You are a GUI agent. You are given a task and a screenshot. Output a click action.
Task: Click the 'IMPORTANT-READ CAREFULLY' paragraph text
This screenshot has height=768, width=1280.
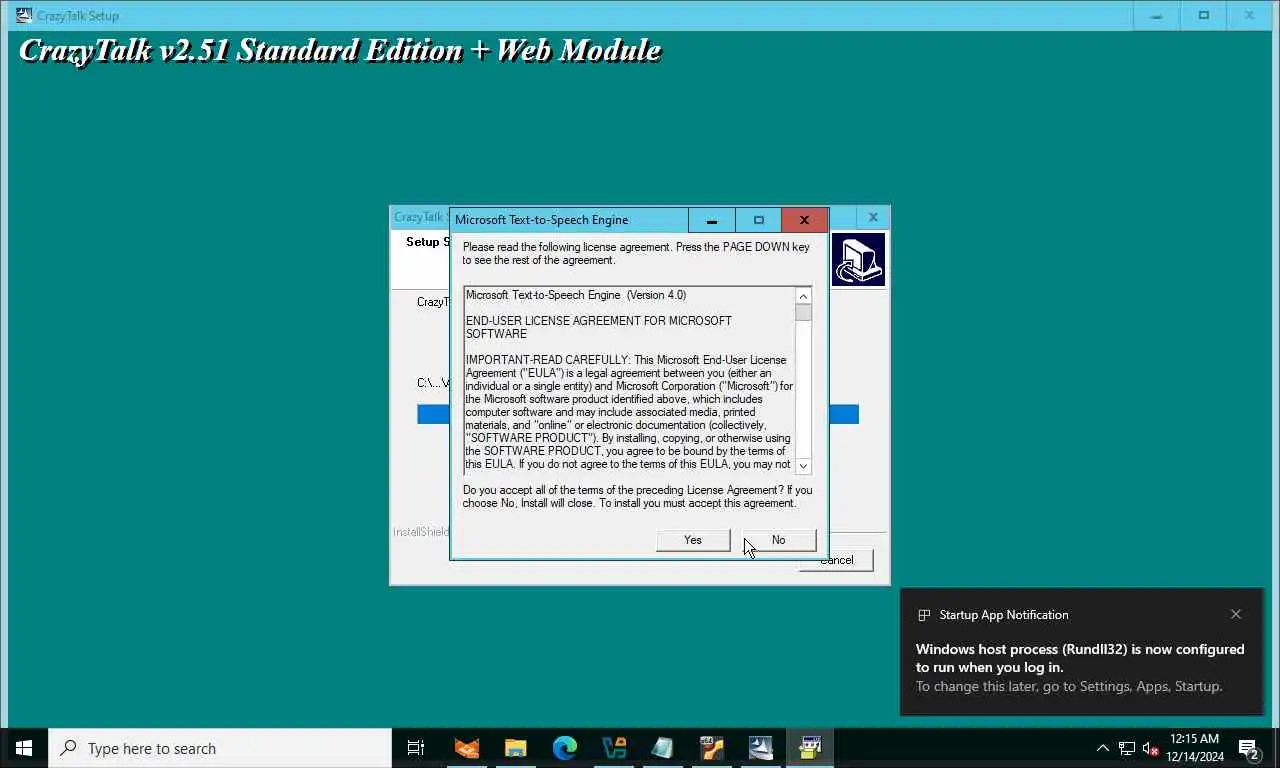coord(629,412)
